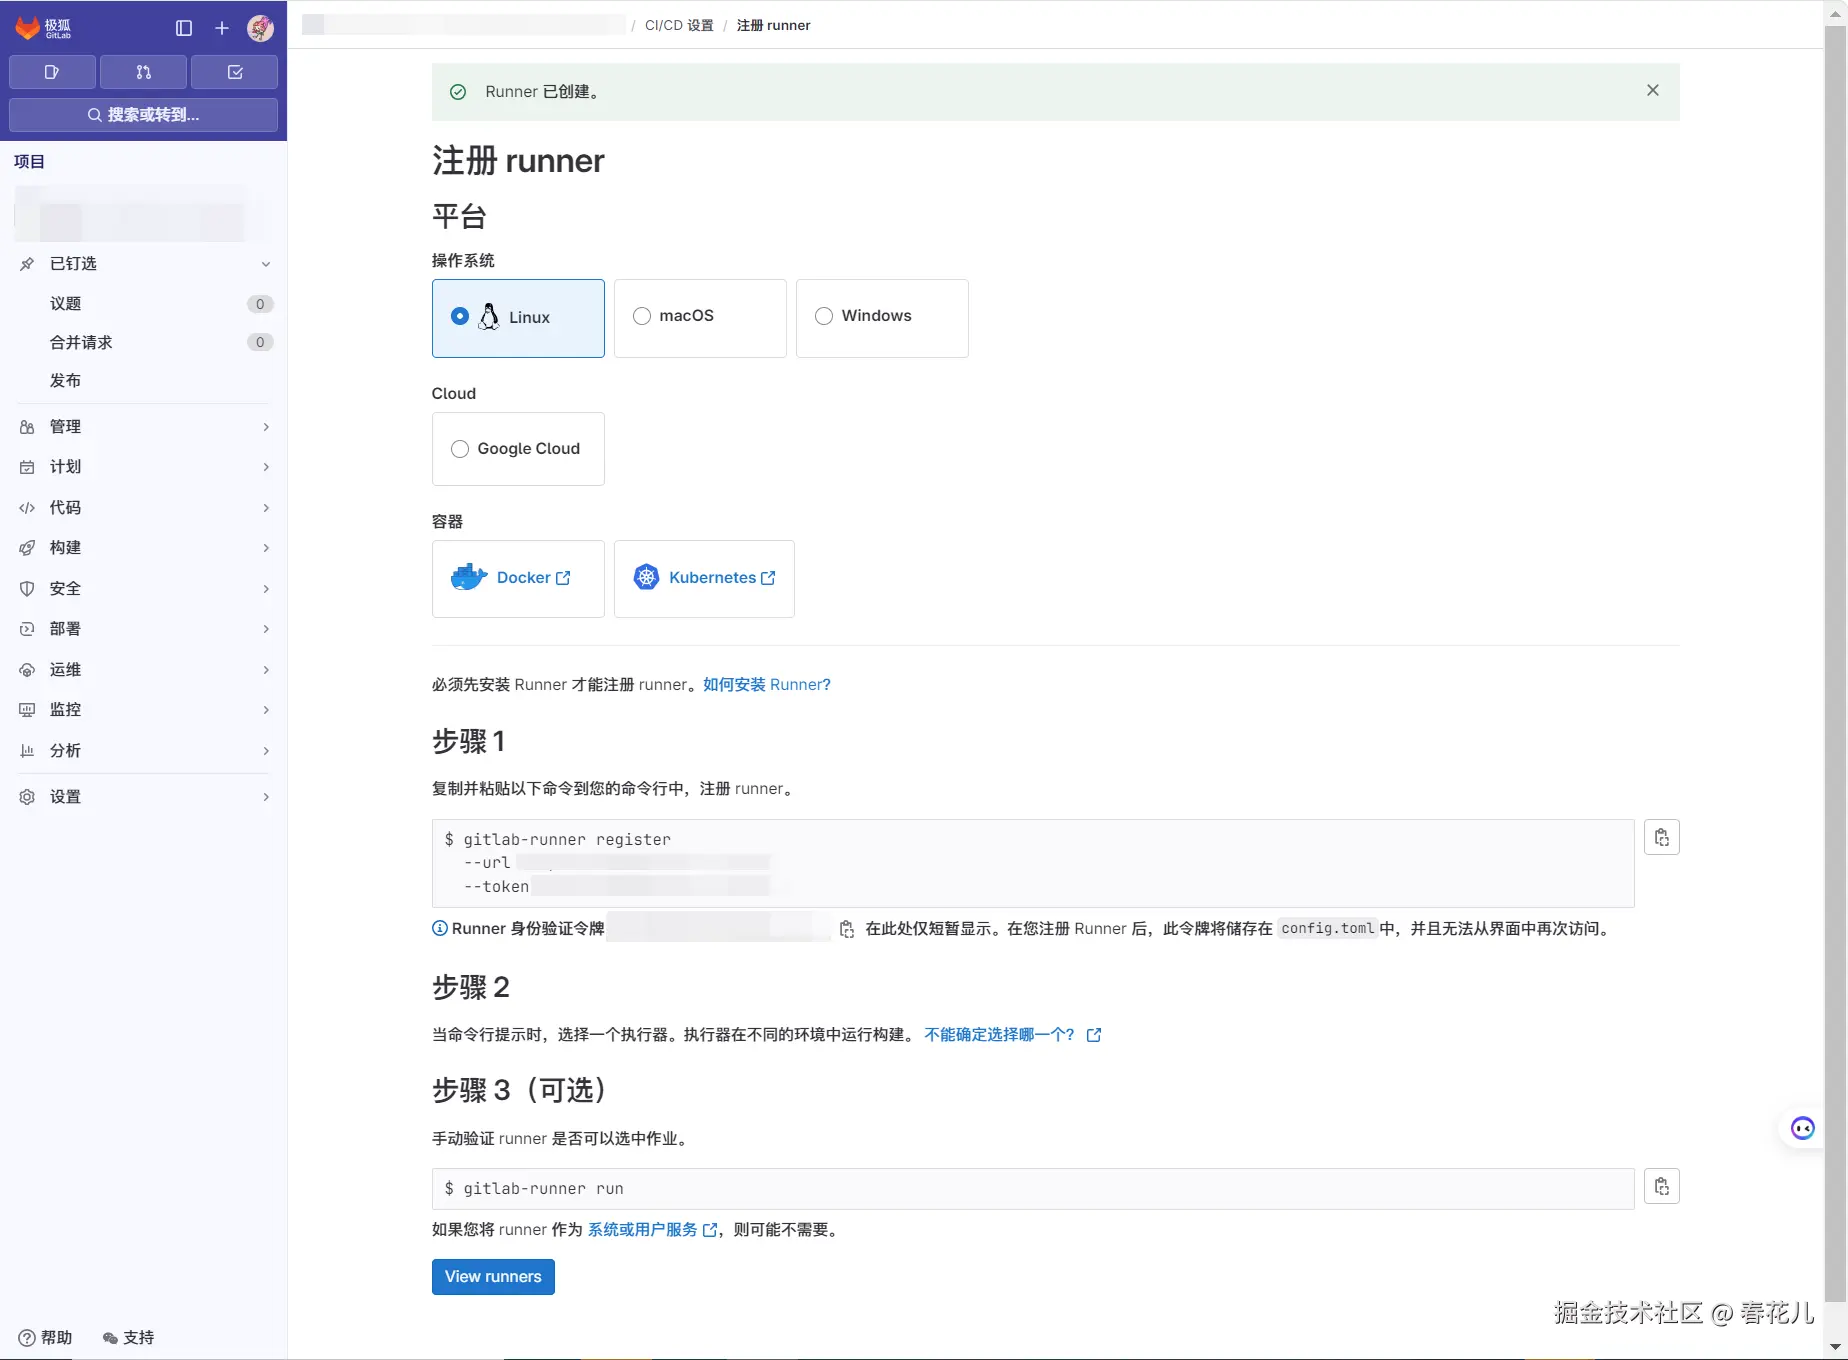Click the 搜索或转到 search field
Image resolution: width=1848 pixels, height=1360 pixels.
coord(143,115)
